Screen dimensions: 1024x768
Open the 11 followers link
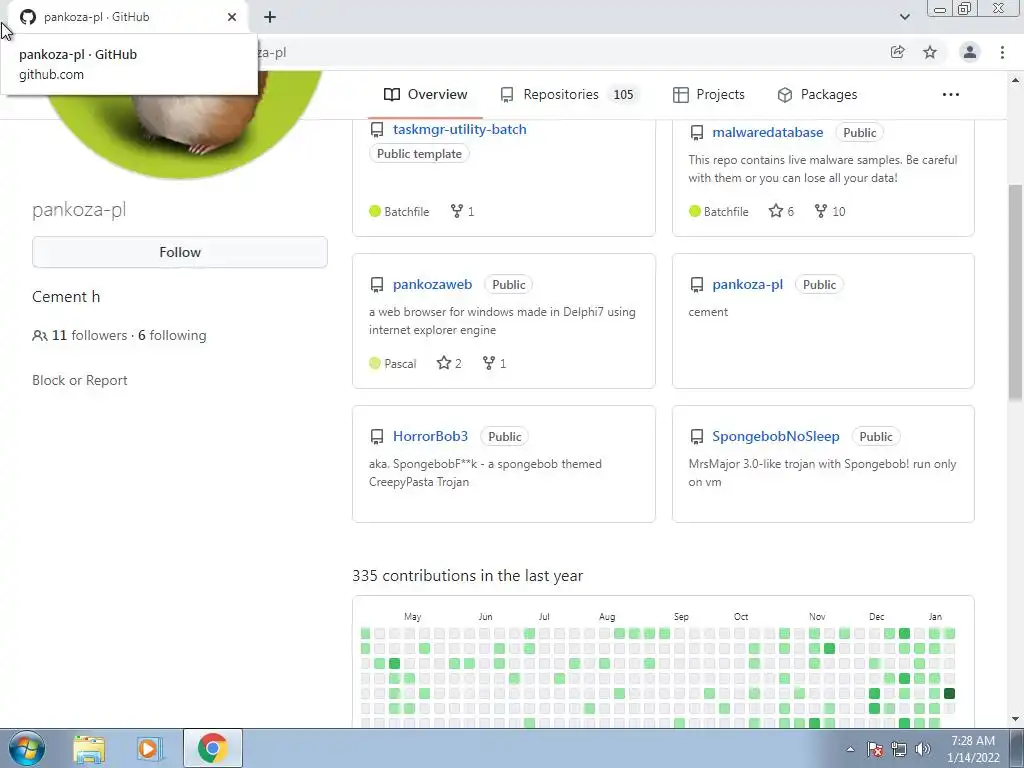pyautogui.click(x=89, y=335)
